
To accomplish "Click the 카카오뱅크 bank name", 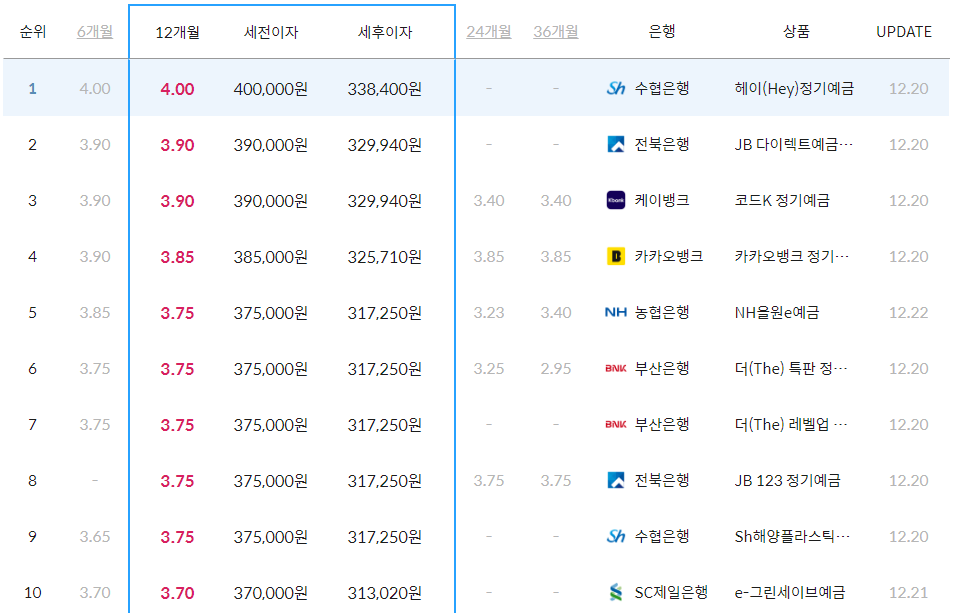I will (669, 257).
